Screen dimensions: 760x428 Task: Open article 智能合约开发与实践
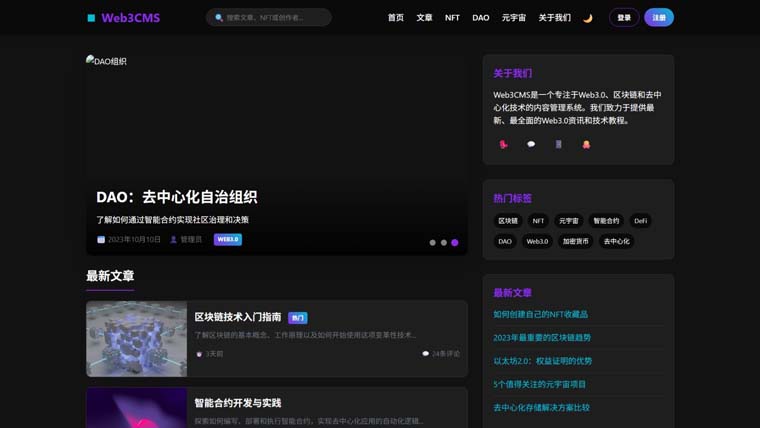pyautogui.click(x=238, y=403)
